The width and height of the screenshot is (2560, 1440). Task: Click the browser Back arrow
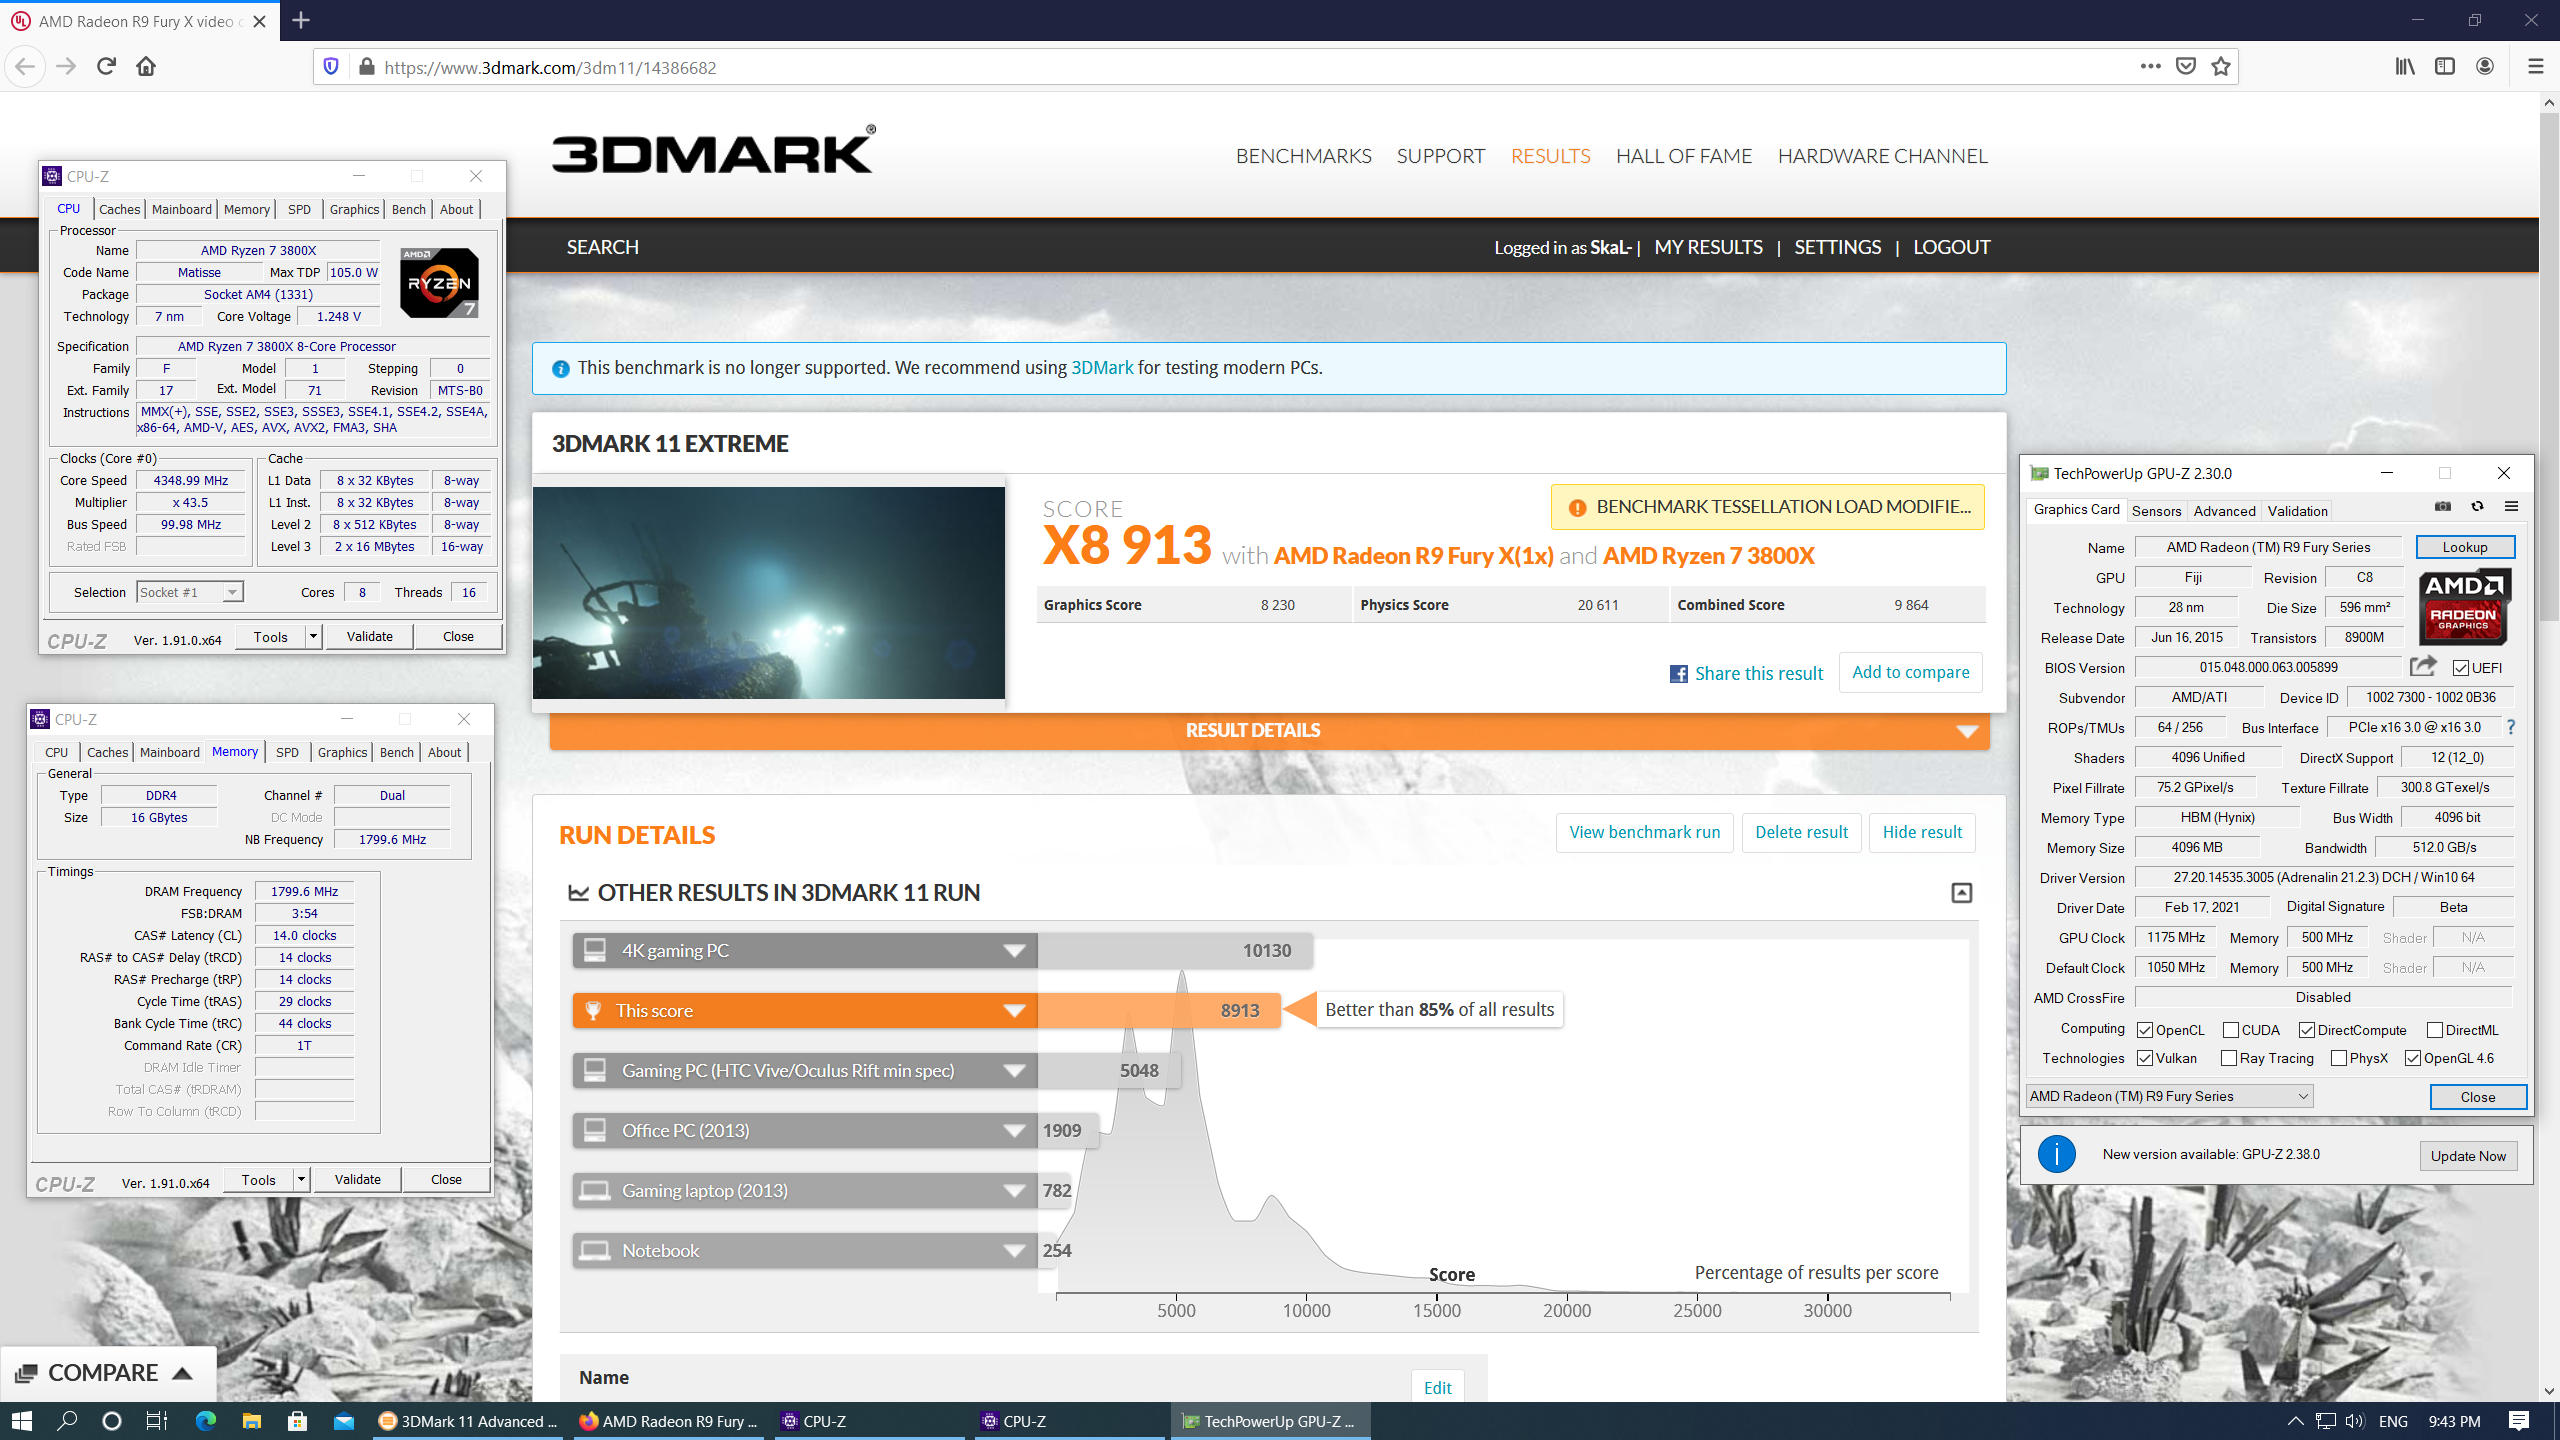(25, 67)
